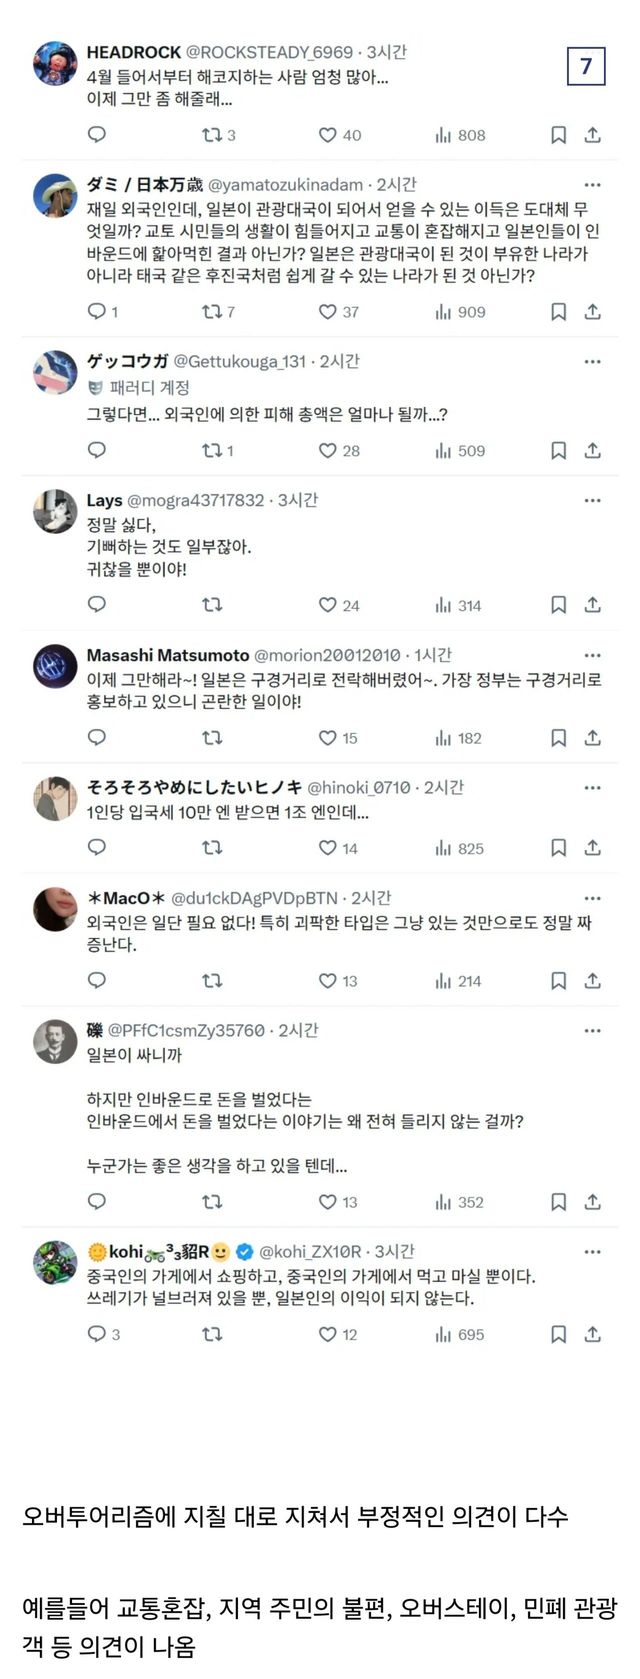Open Masashi Matsumoto's profile name link
Viewport: 640px width, 1679px height.
(168, 656)
